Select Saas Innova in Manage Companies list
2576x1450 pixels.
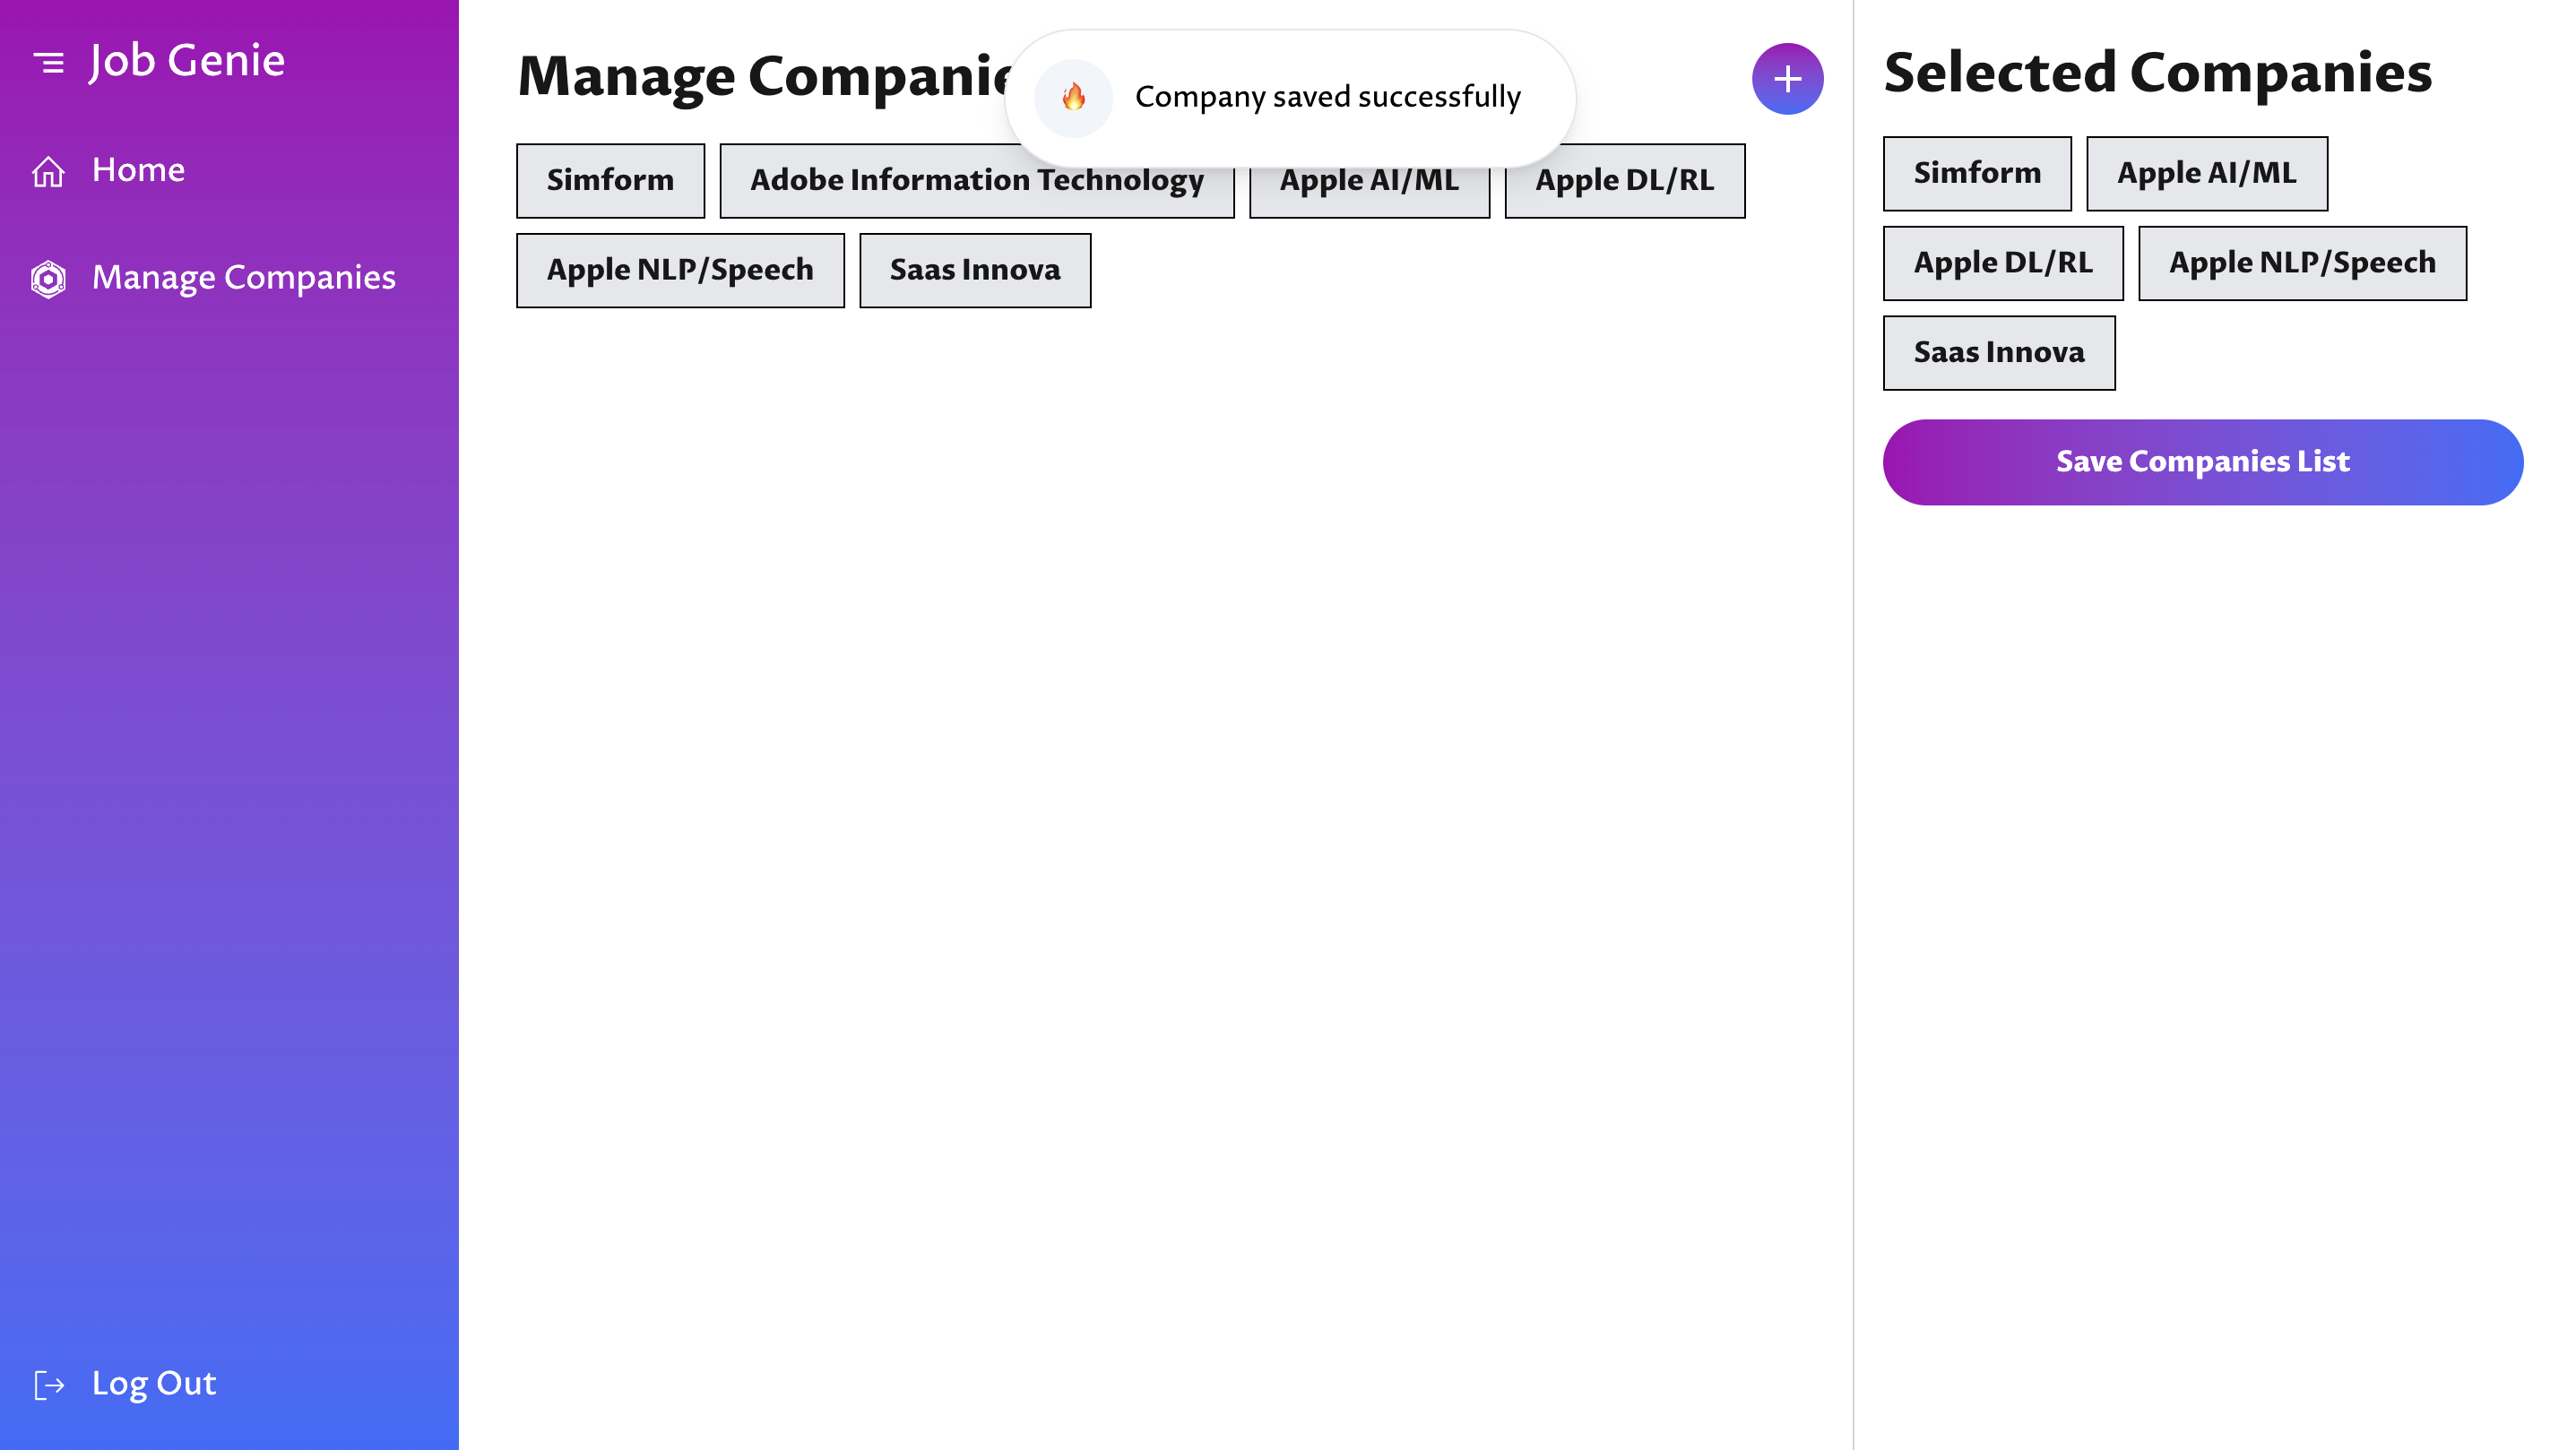tap(975, 270)
